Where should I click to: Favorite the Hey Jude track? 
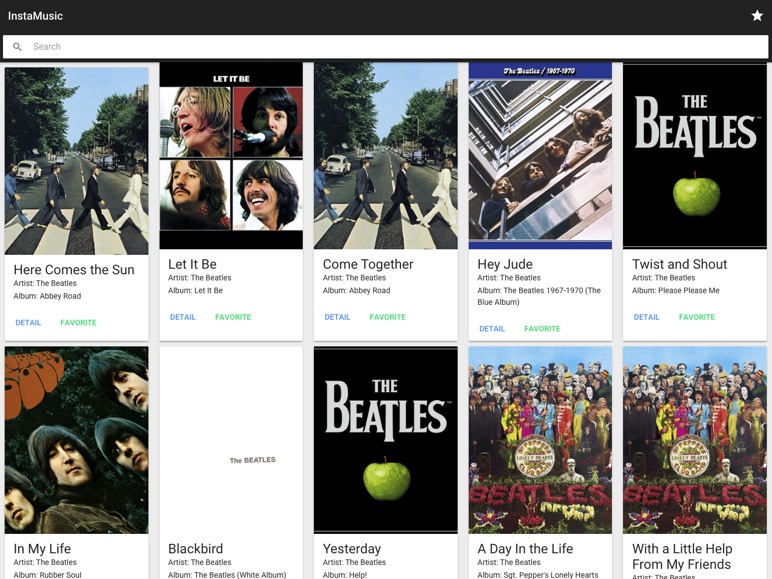coord(542,329)
